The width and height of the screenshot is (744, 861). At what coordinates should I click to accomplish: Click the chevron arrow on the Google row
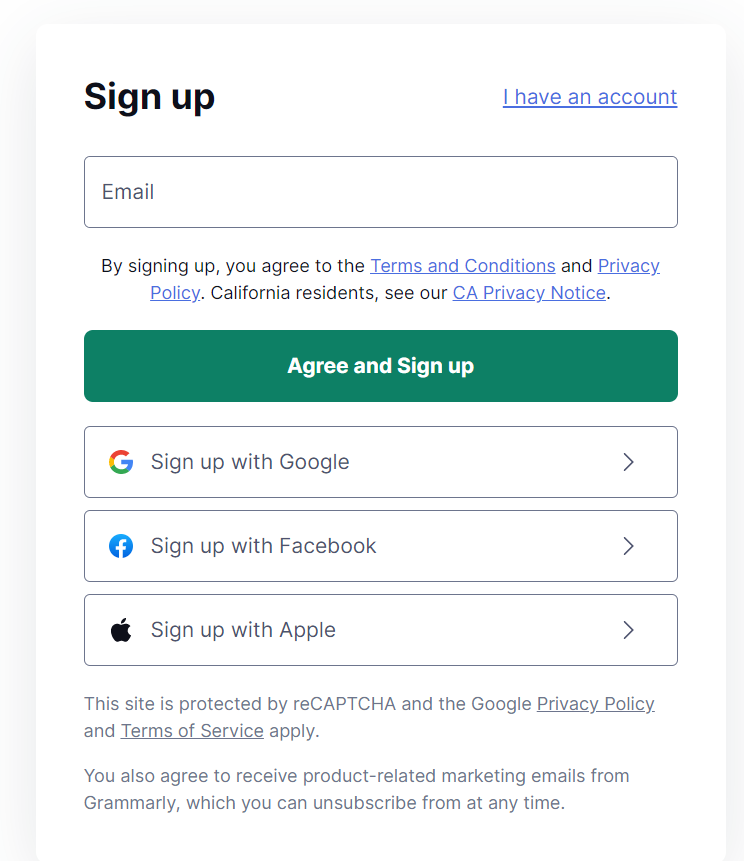(628, 462)
